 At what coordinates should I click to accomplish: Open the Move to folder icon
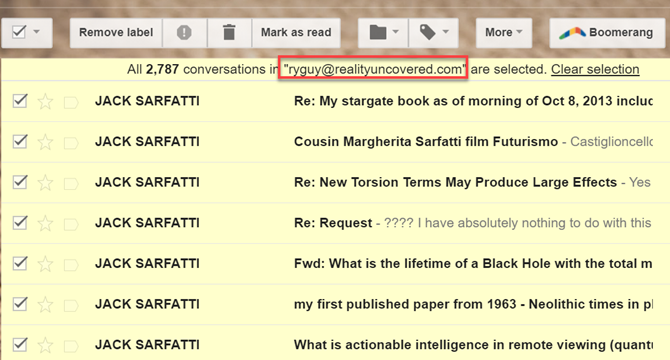(378, 32)
